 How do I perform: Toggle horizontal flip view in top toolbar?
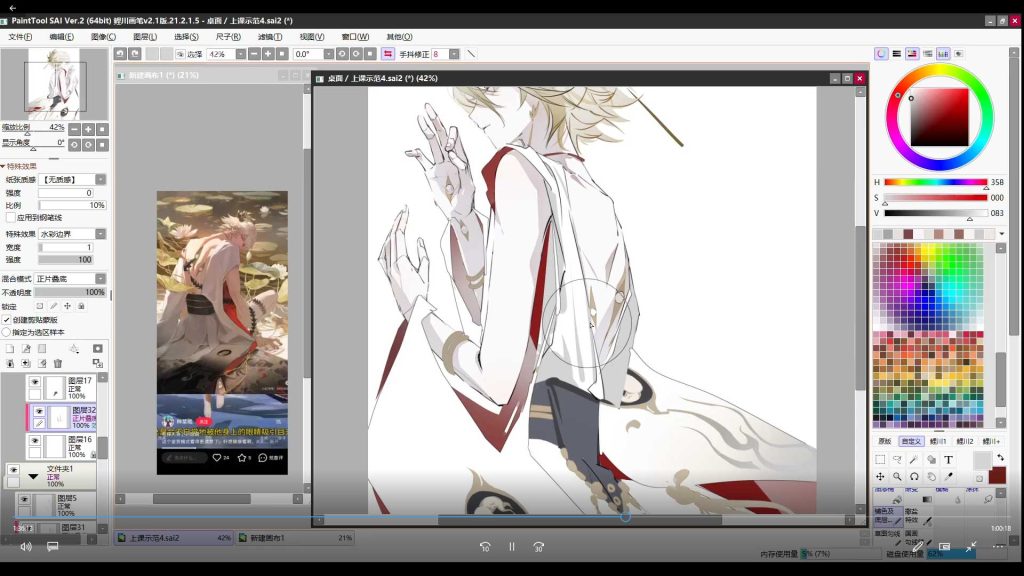[x=388, y=54]
